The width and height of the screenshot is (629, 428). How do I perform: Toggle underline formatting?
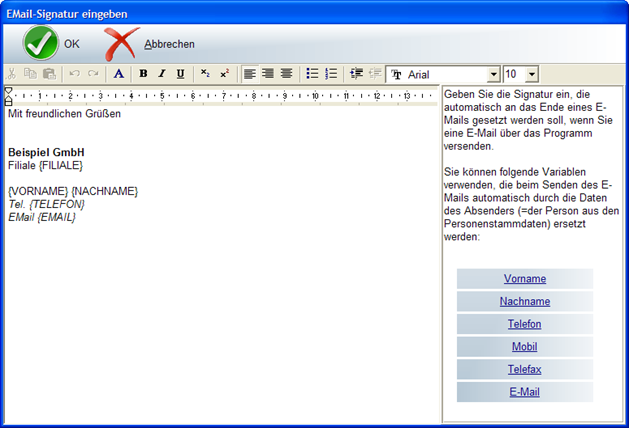tap(181, 74)
